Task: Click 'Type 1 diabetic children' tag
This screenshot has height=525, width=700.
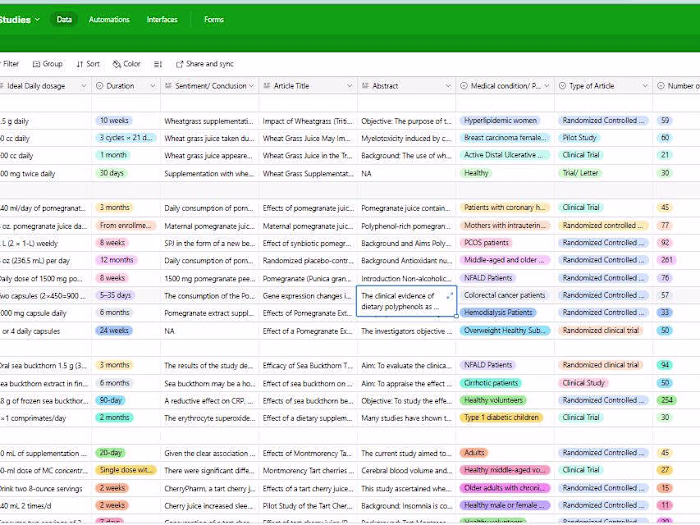Action: [x=501, y=418]
